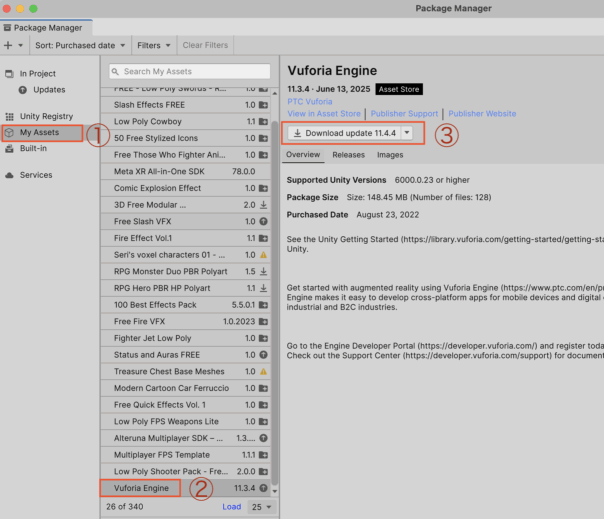Open Publisher Website link
This screenshot has width=604, height=519.
482,114
